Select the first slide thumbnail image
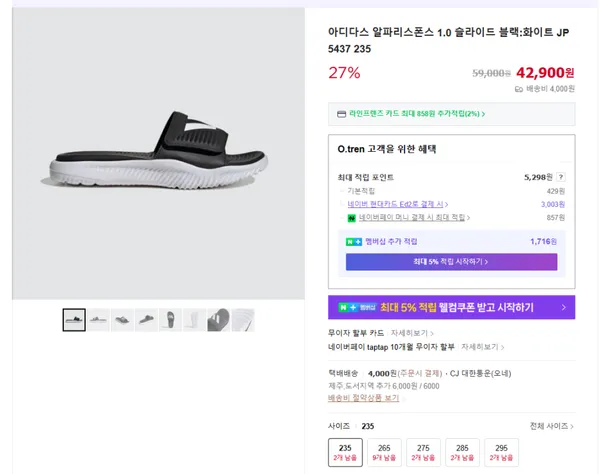600x474 pixels. [x=74, y=320]
